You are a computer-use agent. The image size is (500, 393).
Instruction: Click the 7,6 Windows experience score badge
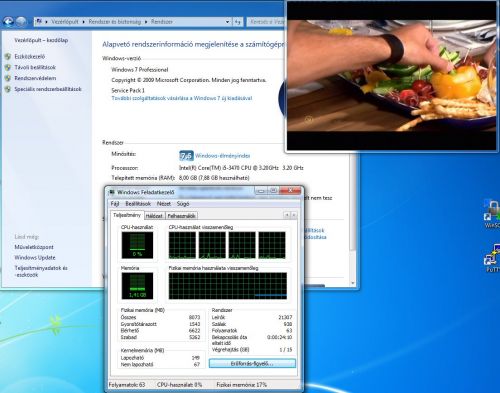point(186,156)
